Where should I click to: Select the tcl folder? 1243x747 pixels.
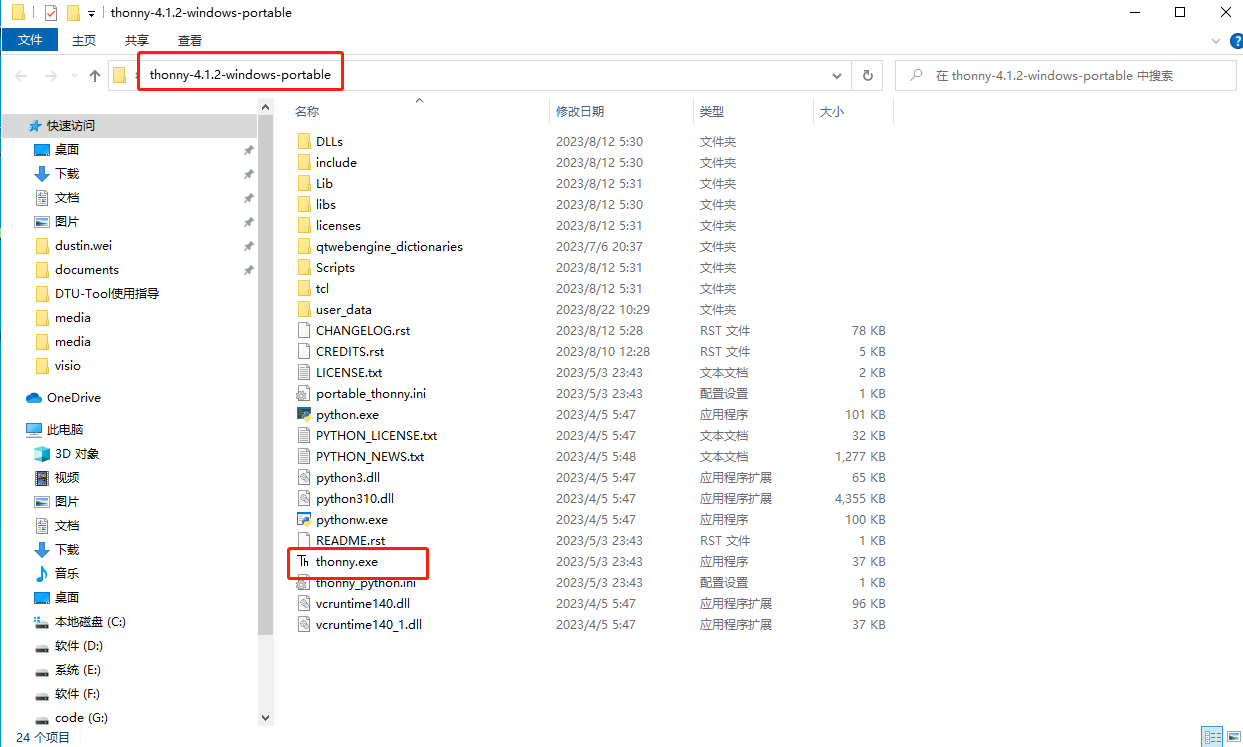point(322,288)
